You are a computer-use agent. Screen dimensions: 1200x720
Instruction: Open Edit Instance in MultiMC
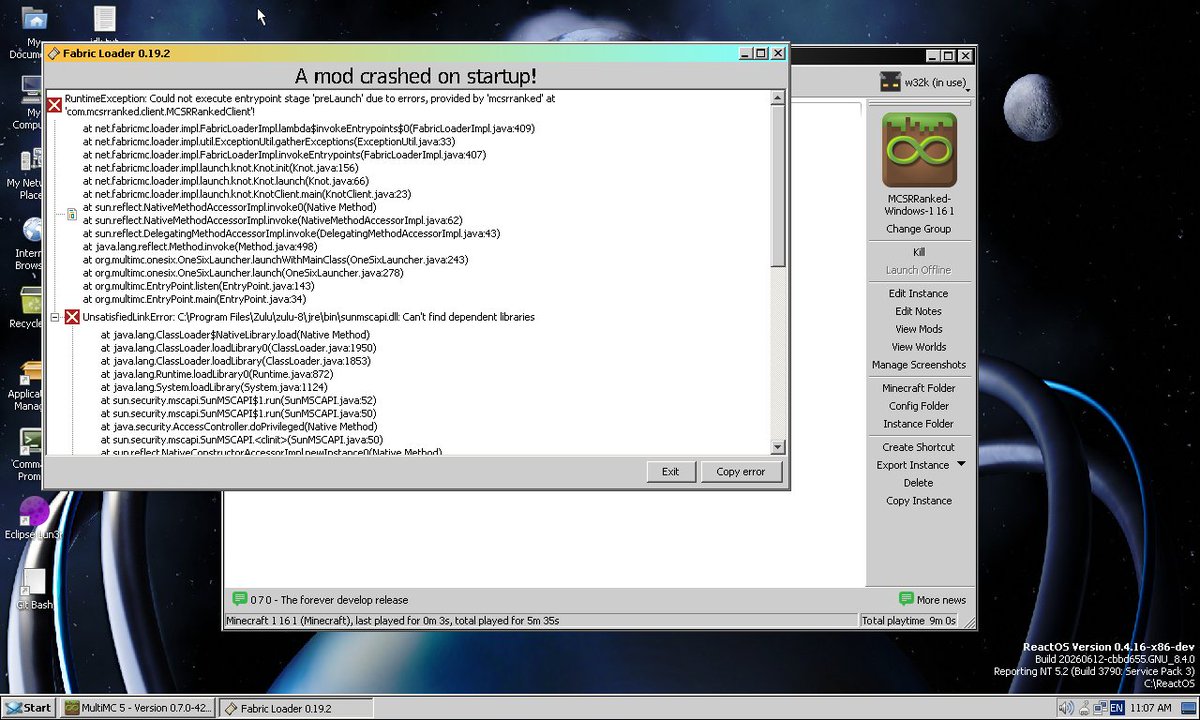pyautogui.click(x=918, y=293)
